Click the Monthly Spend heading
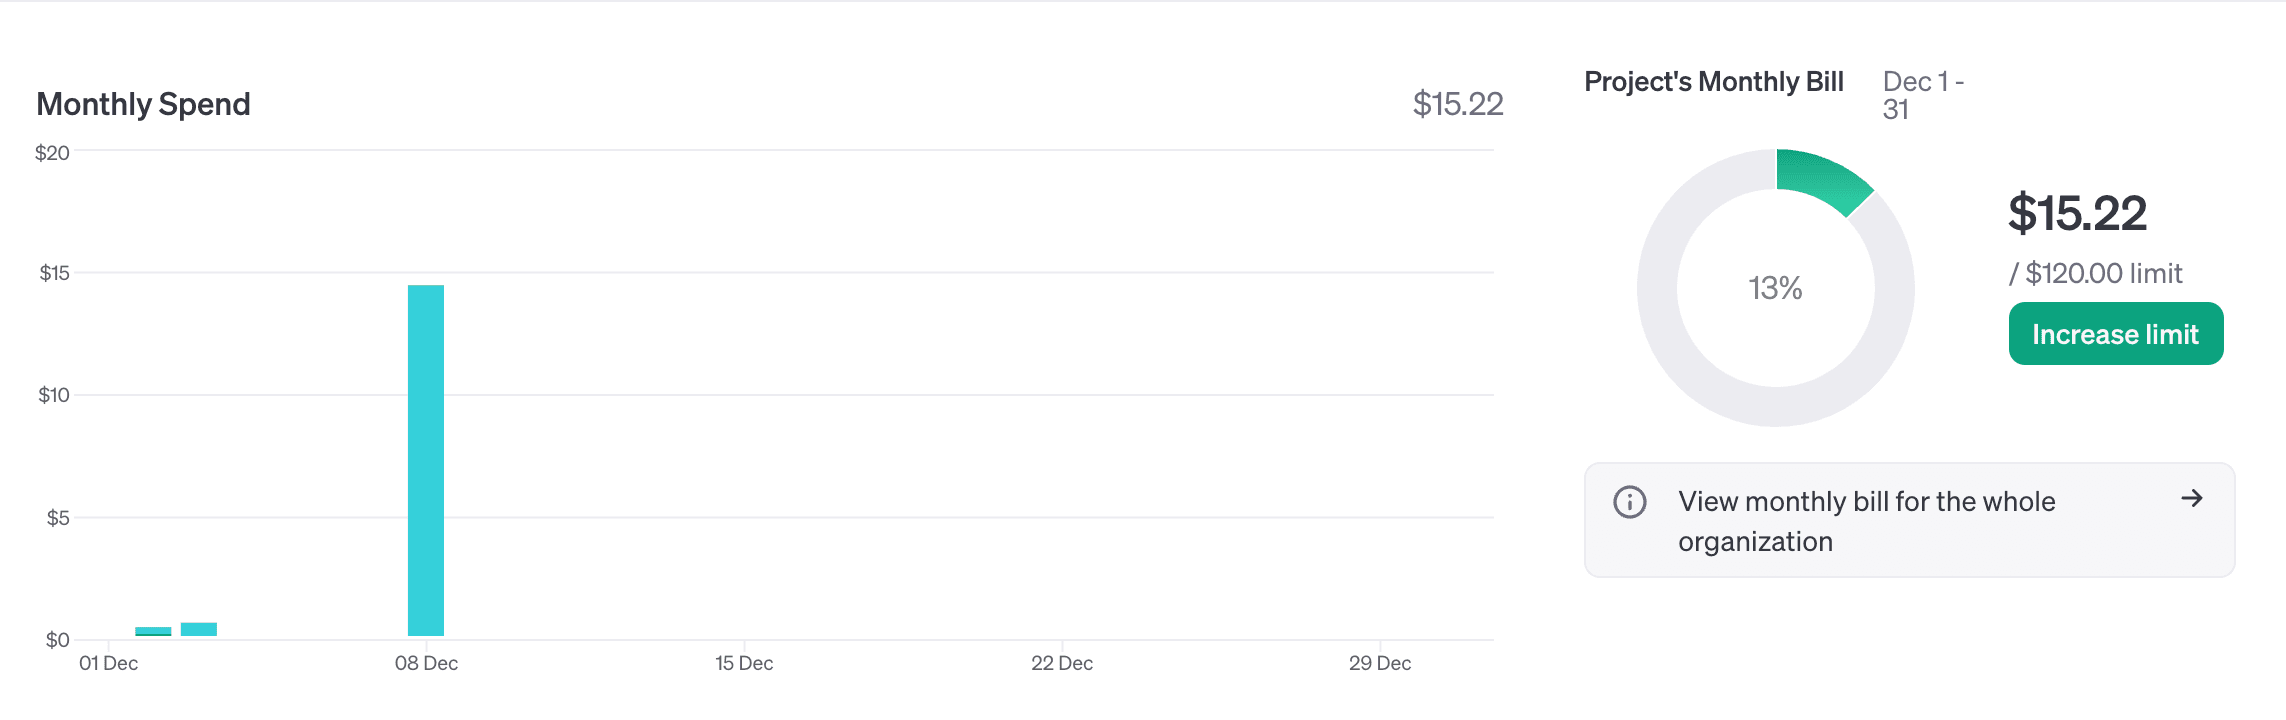The image size is (2286, 720). tap(143, 104)
